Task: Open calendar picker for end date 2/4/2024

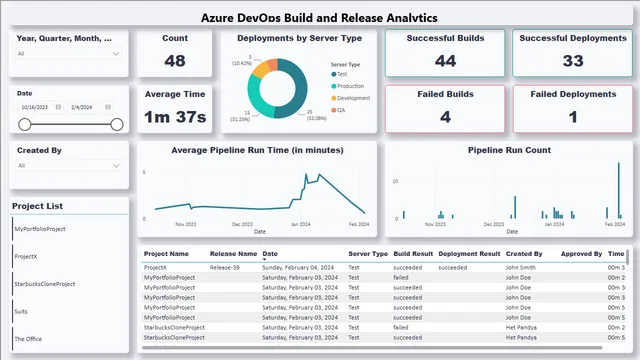Action: [x=108, y=107]
